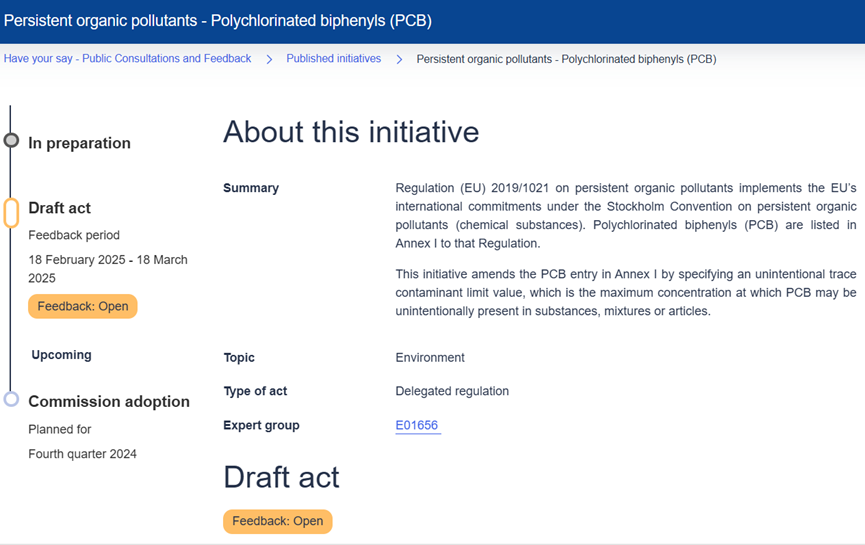
Task: Click the page title in blue header
Action: (x=218, y=21)
